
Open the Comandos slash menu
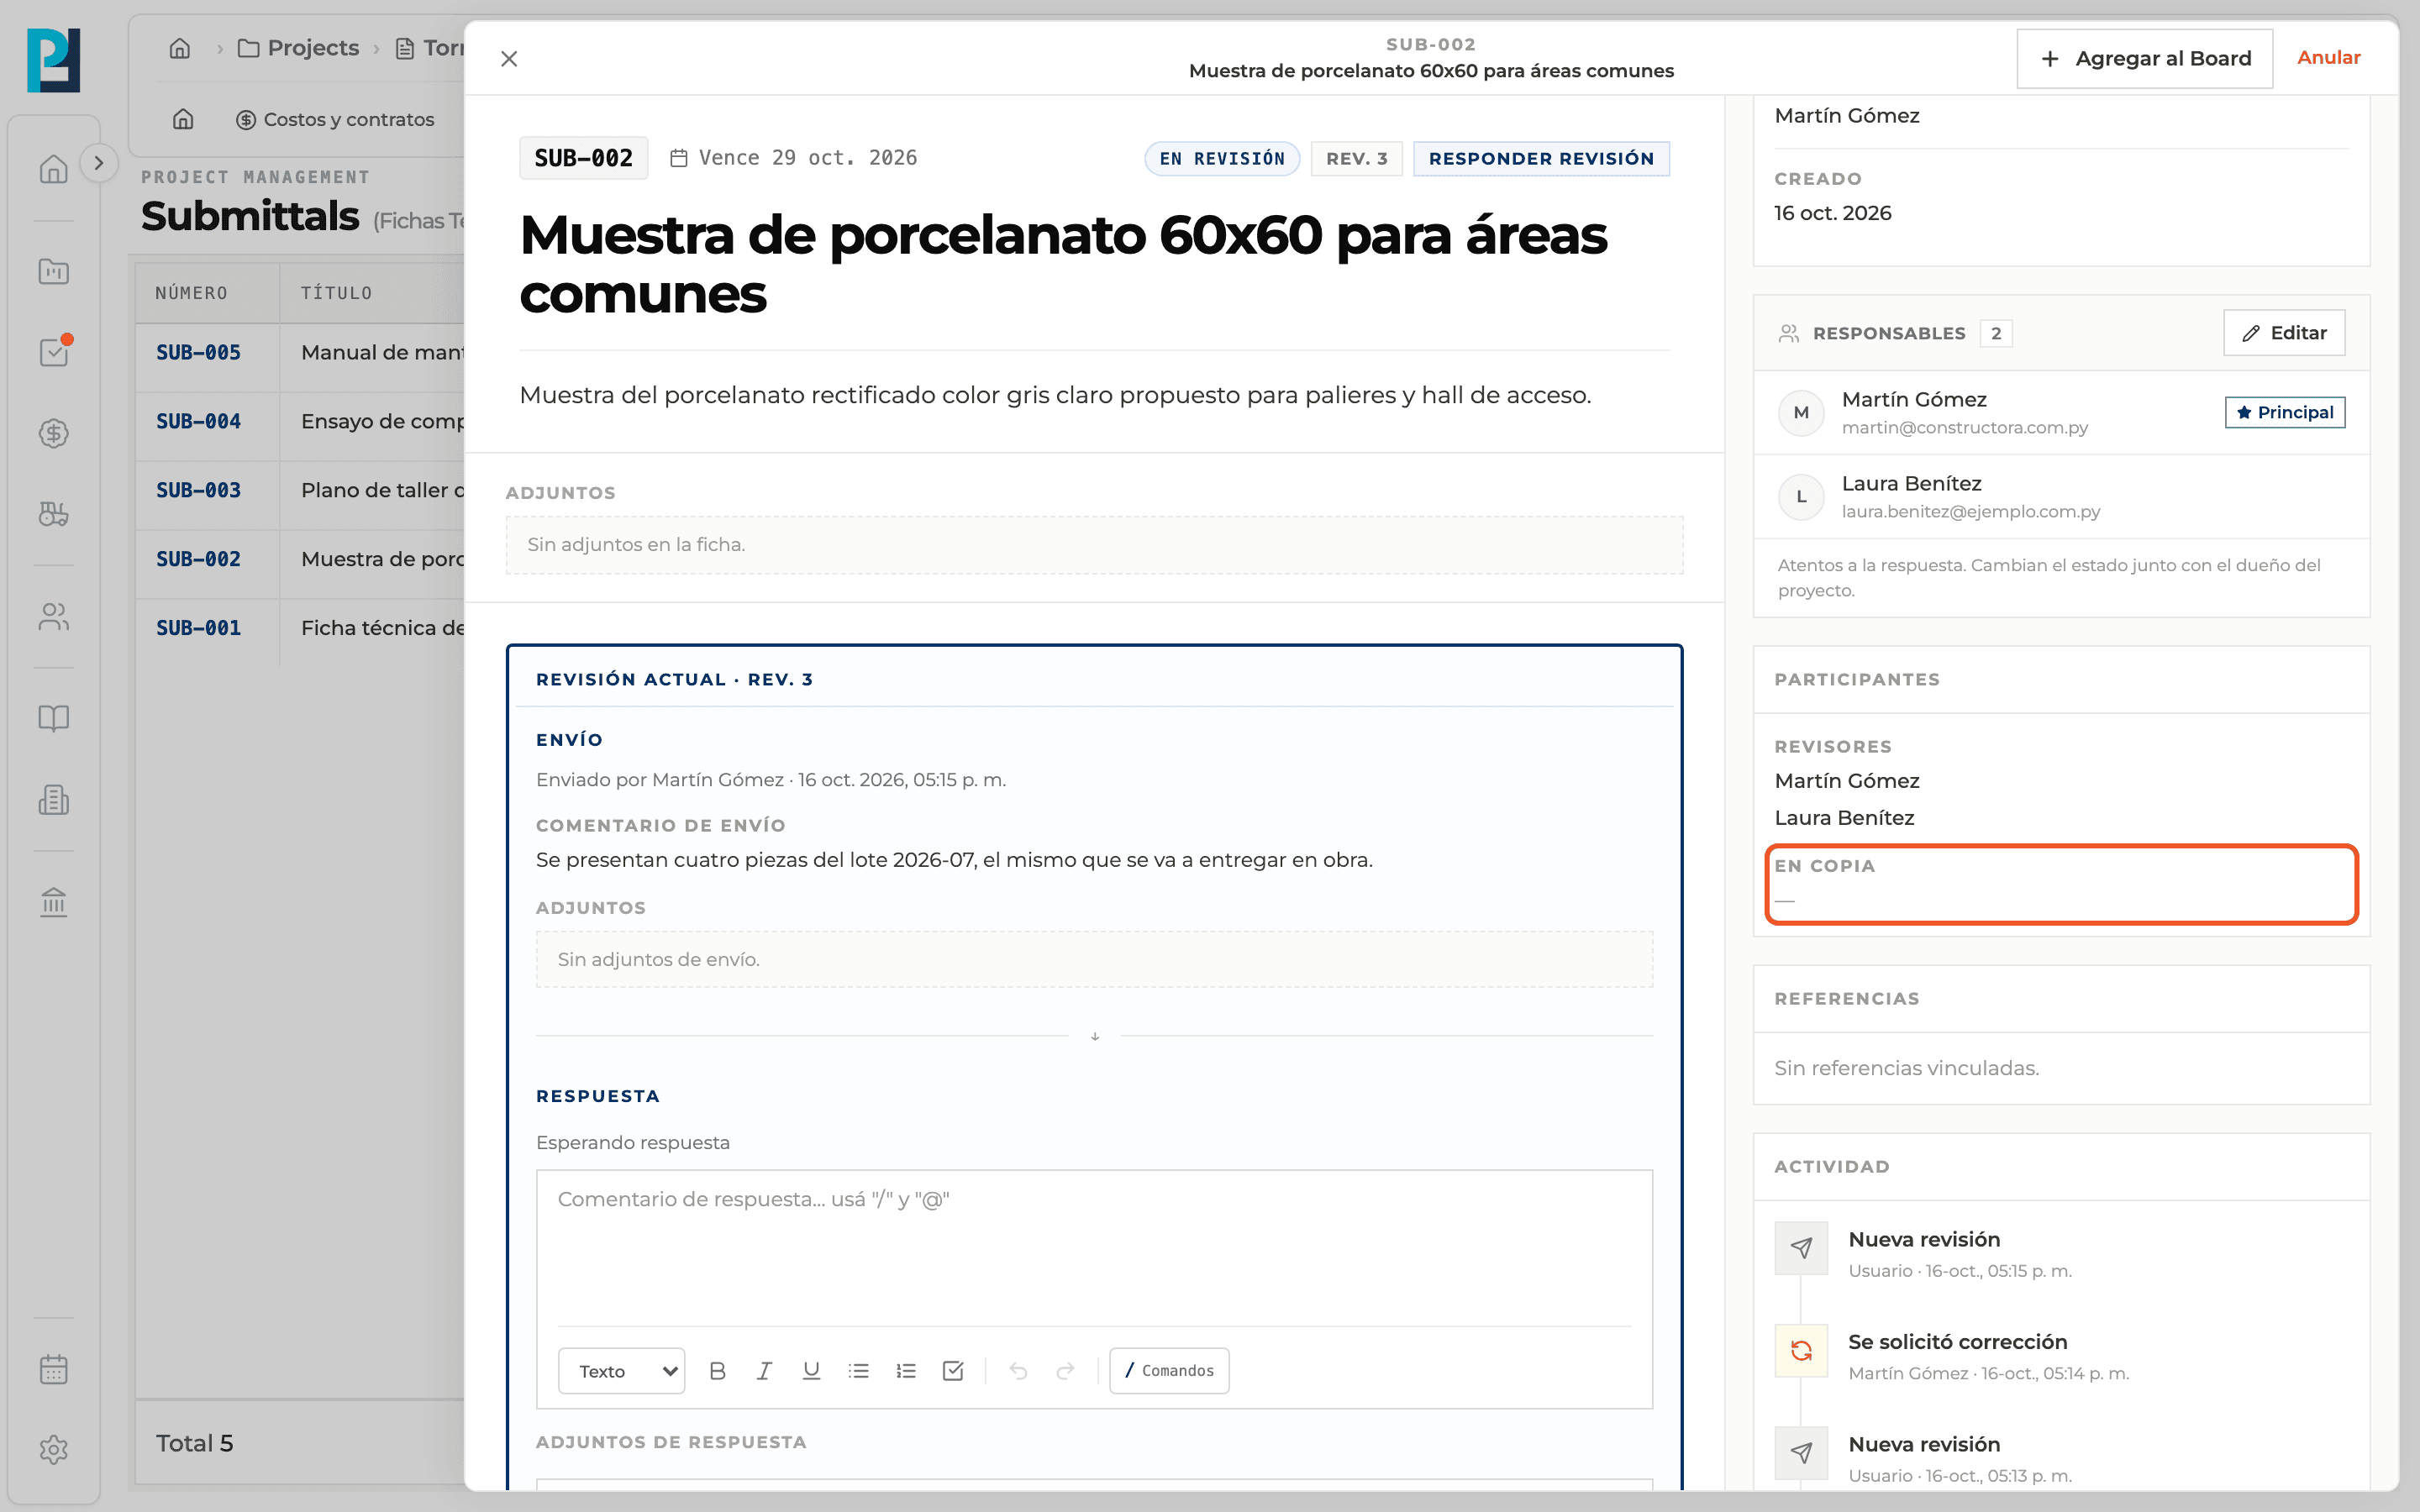click(x=1169, y=1371)
